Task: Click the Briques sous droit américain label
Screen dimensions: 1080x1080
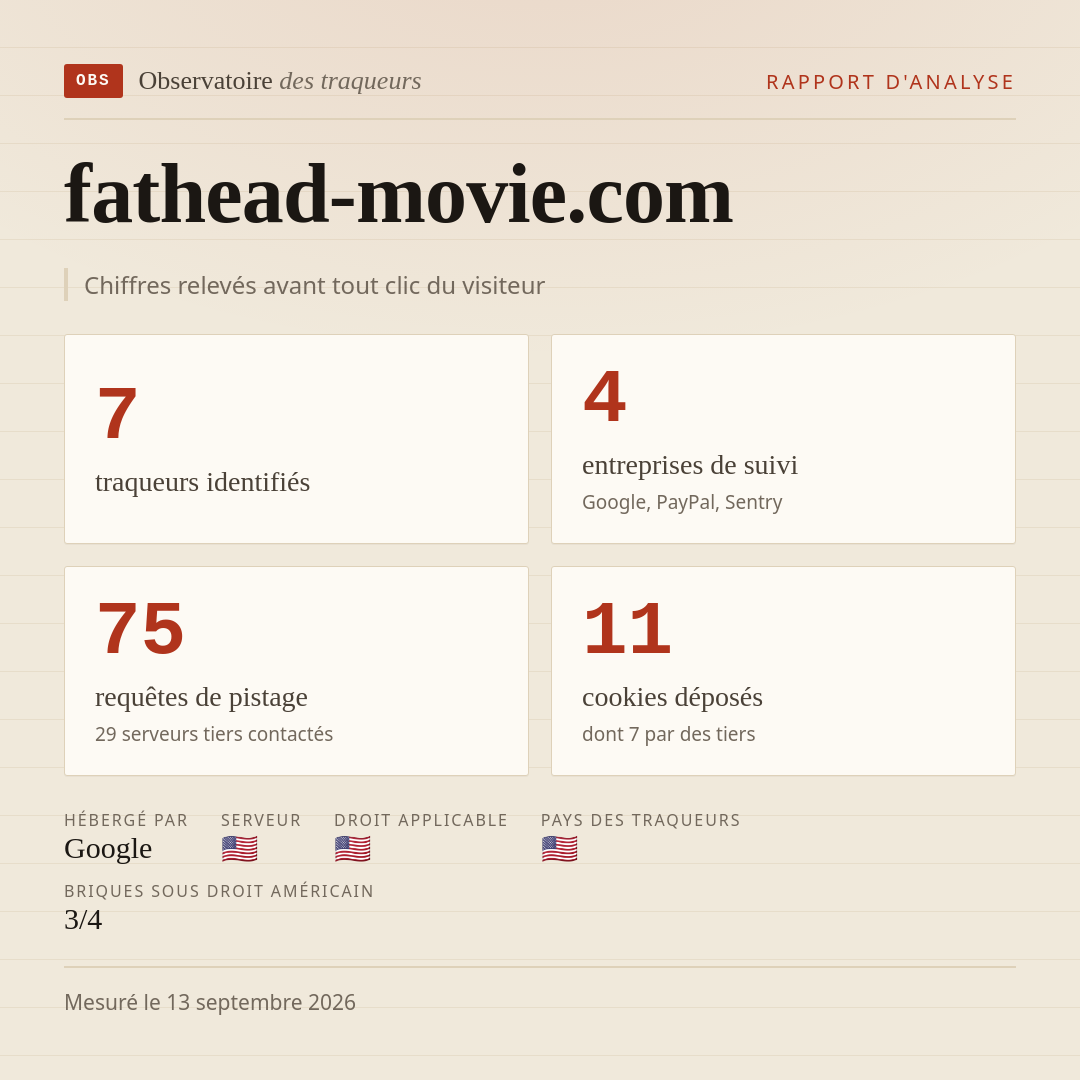Action: (219, 891)
